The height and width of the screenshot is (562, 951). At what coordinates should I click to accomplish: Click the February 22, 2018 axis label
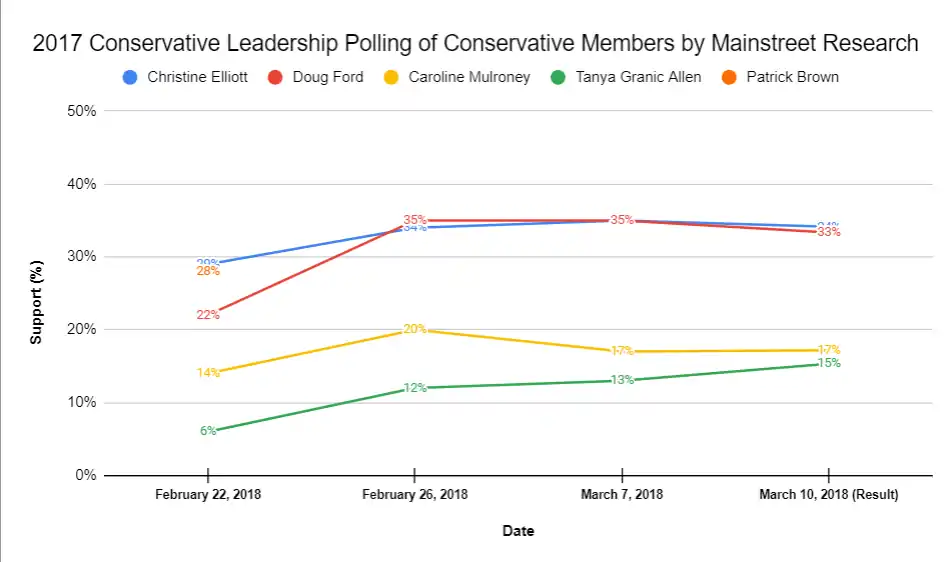pyautogui.click(x=207, y=494)
